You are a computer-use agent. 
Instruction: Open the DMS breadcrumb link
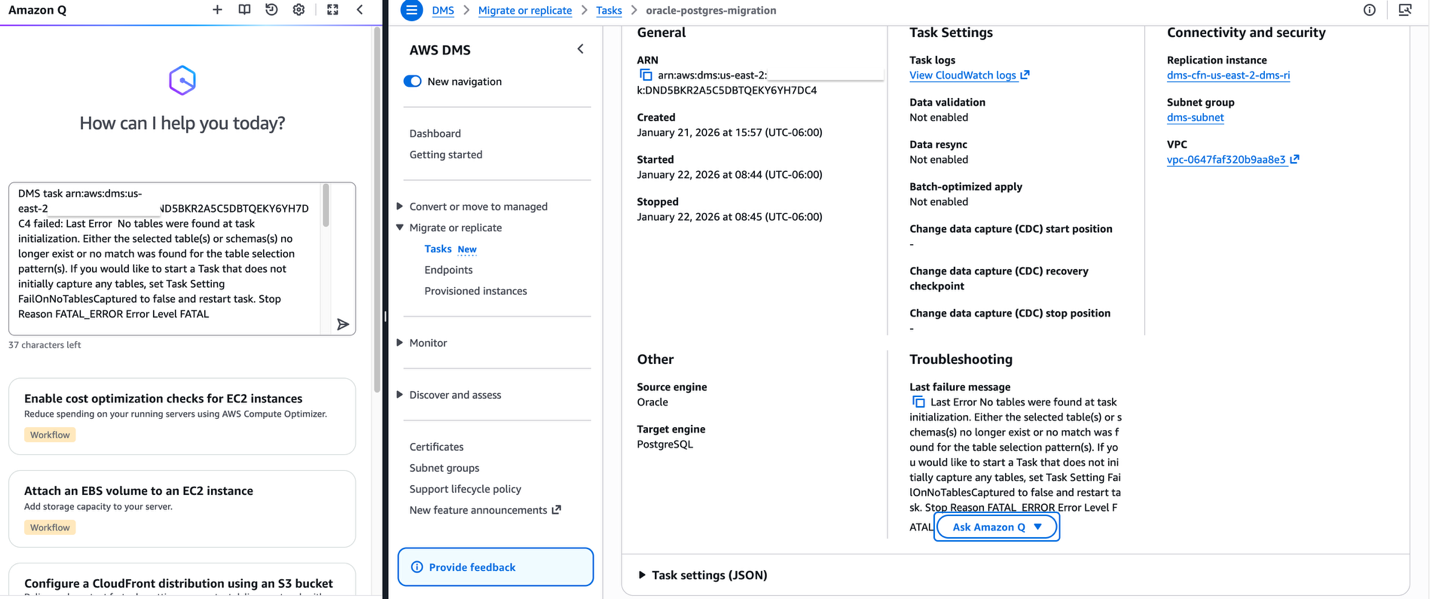click(x=442, y=10)
